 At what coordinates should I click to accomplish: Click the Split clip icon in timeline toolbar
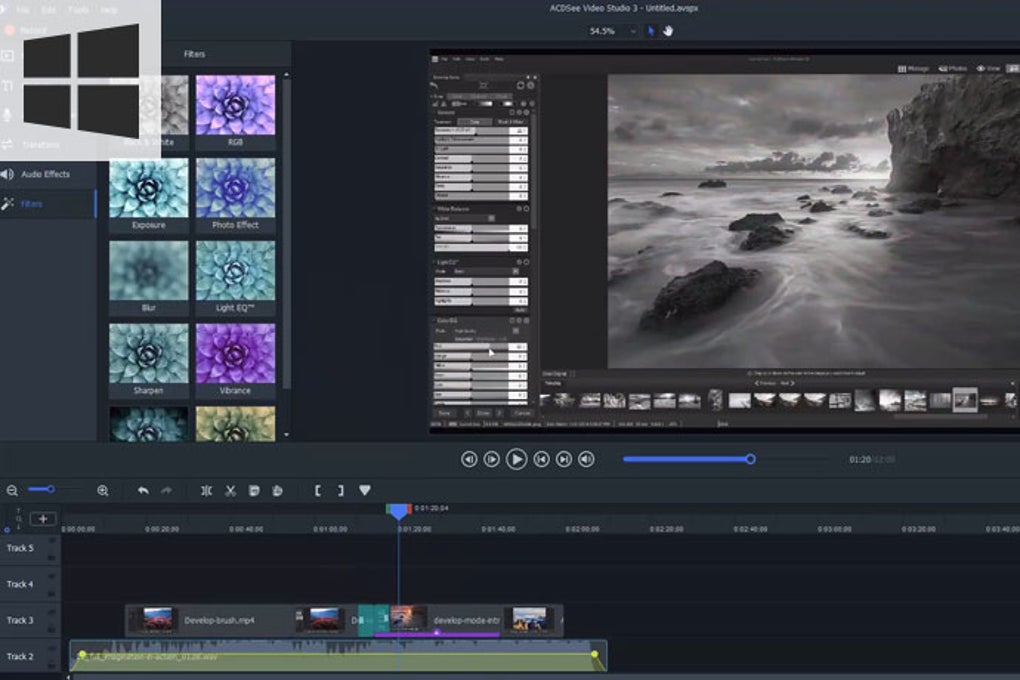(206, 490)
